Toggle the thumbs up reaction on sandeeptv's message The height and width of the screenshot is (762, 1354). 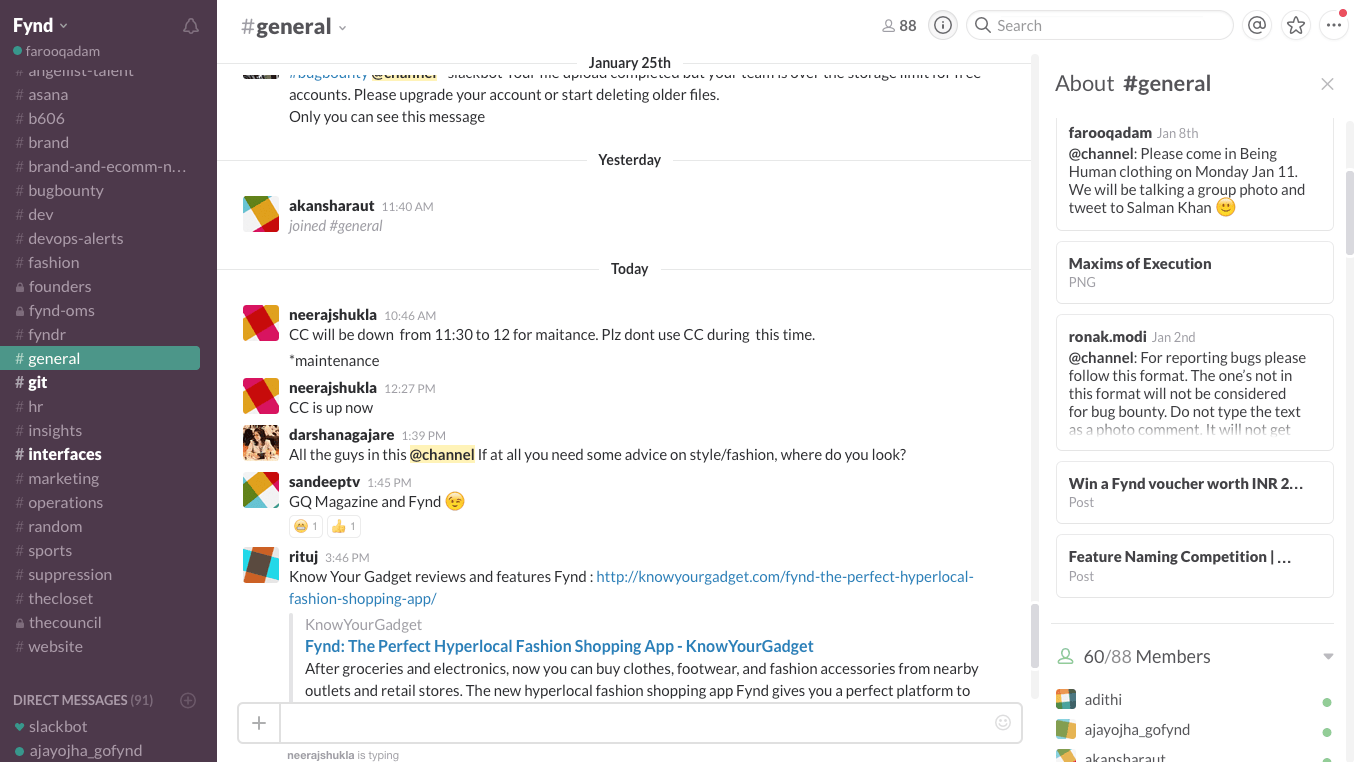[x=343, y=526]
